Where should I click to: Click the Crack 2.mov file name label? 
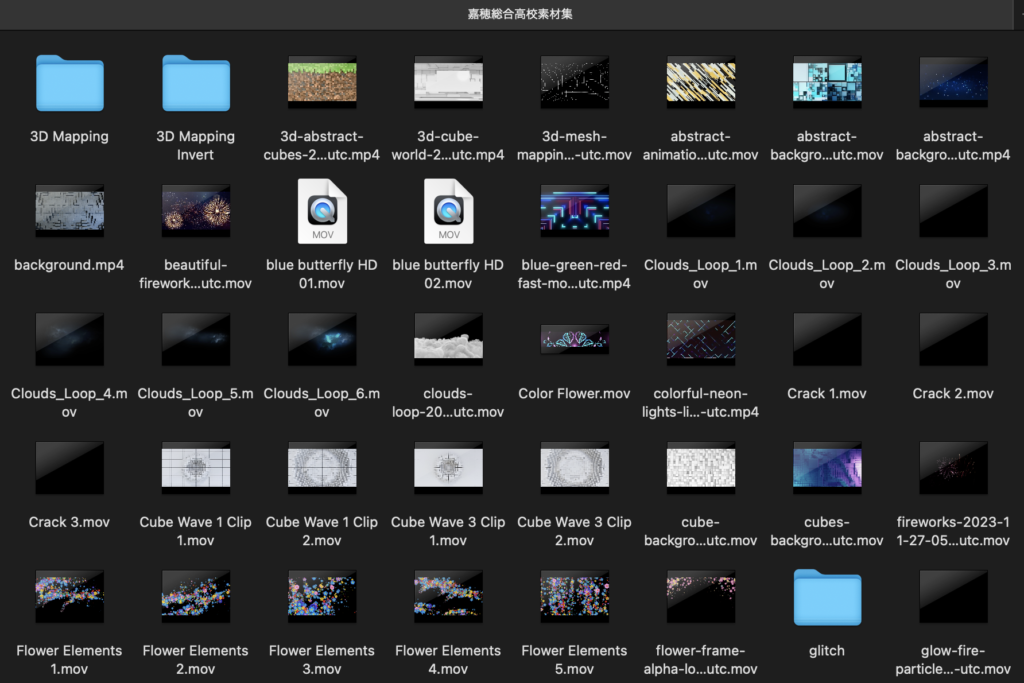pos(952,393)
